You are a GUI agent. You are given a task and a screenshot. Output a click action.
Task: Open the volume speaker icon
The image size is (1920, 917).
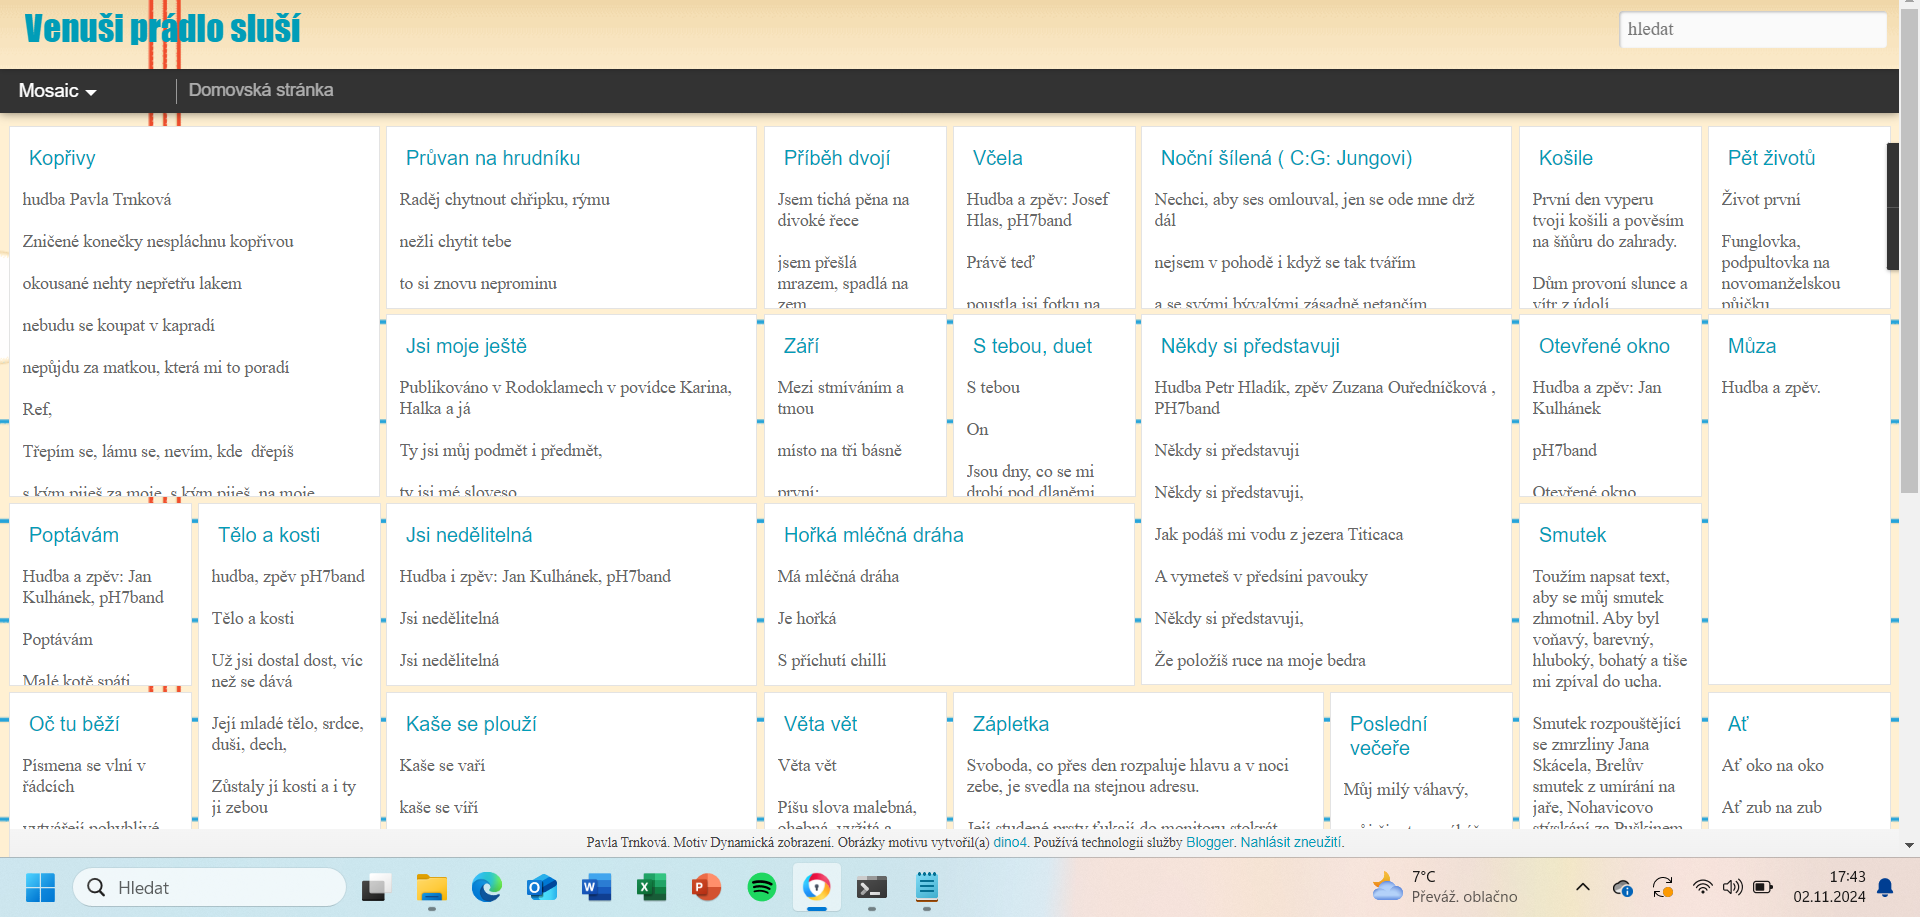(x=1733, y=887)
